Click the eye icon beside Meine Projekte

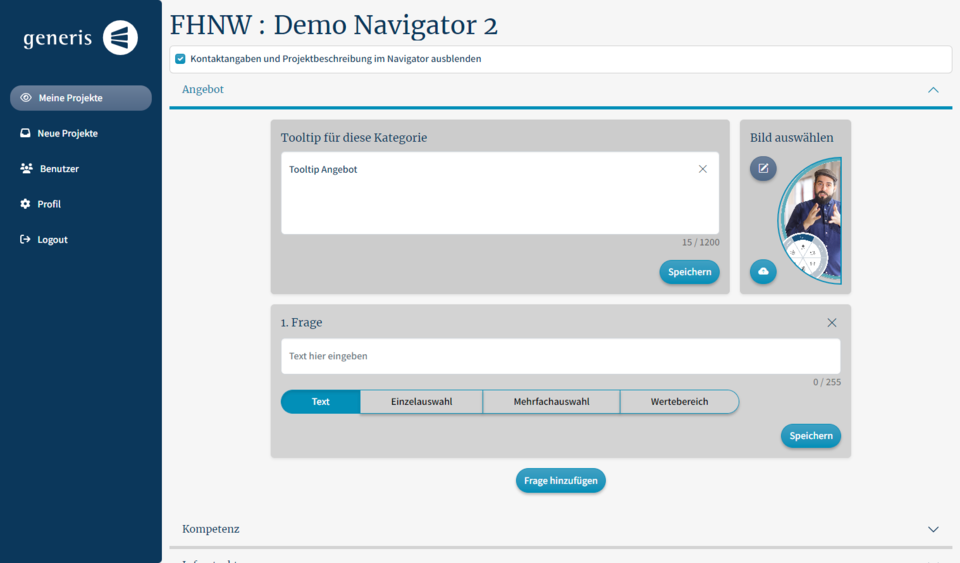click(26, 98)
